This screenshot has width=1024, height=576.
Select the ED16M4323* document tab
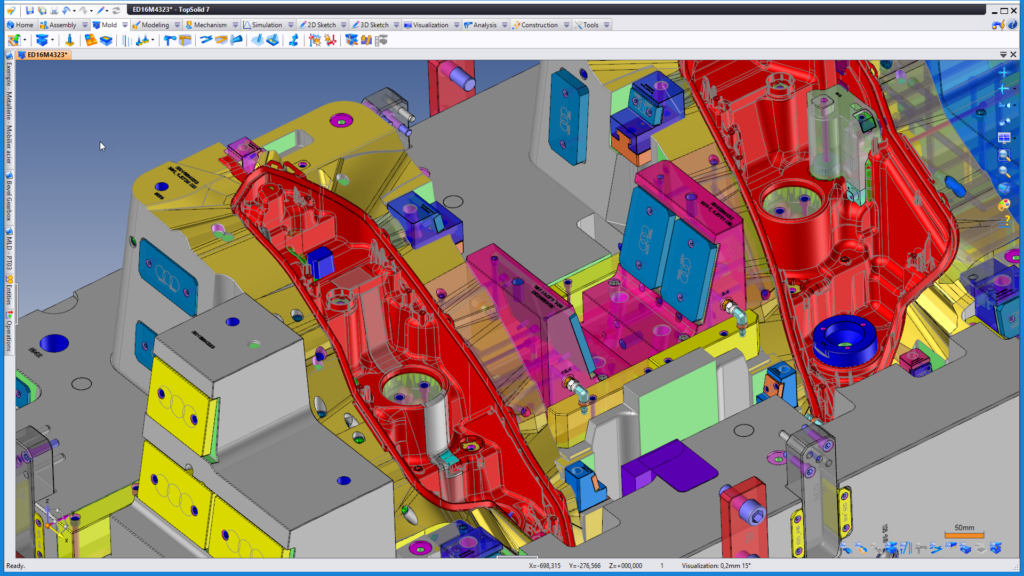44,55
